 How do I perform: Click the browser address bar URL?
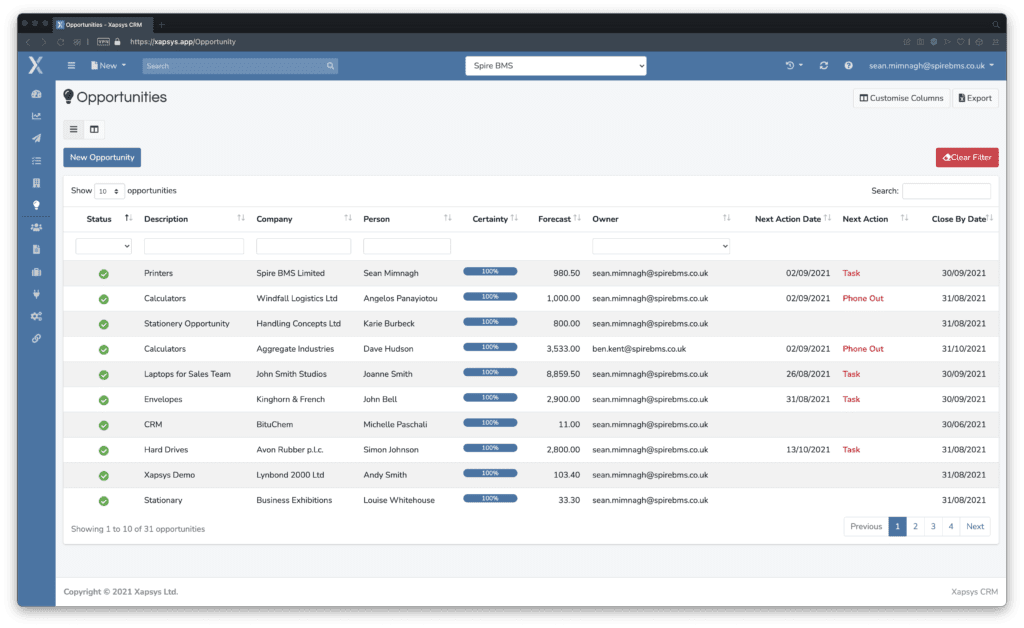(x=183, y=42)
